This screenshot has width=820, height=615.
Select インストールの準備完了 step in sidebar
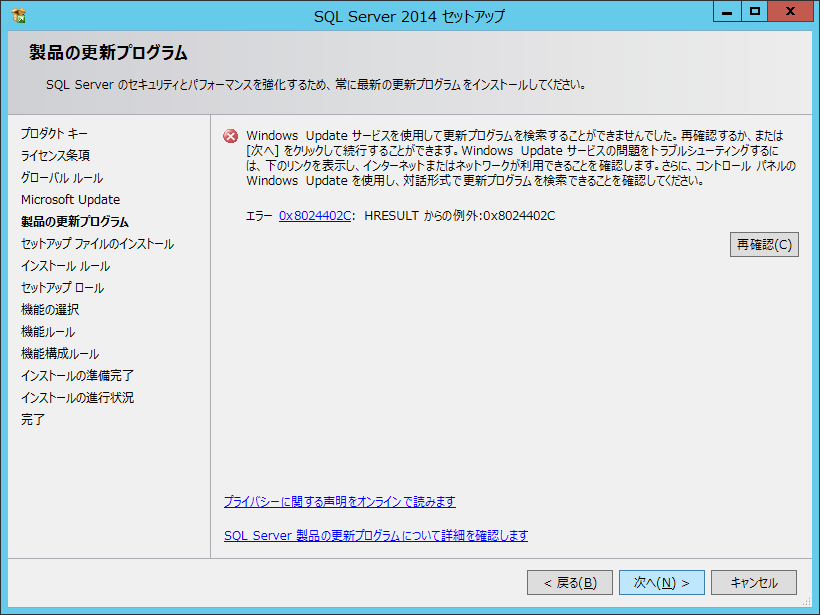click(x=77, y=376)
